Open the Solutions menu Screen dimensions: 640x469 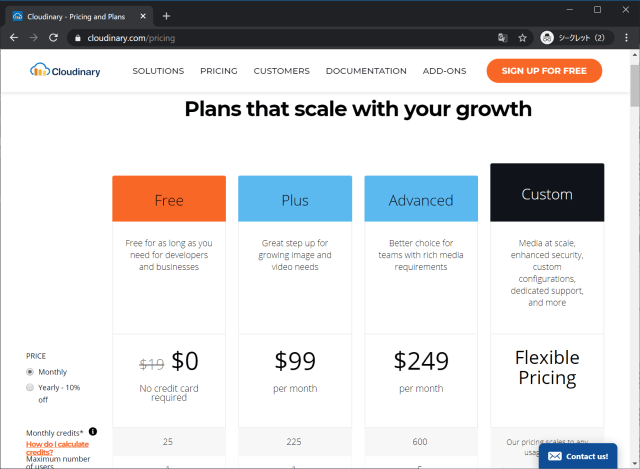point(158,71)
